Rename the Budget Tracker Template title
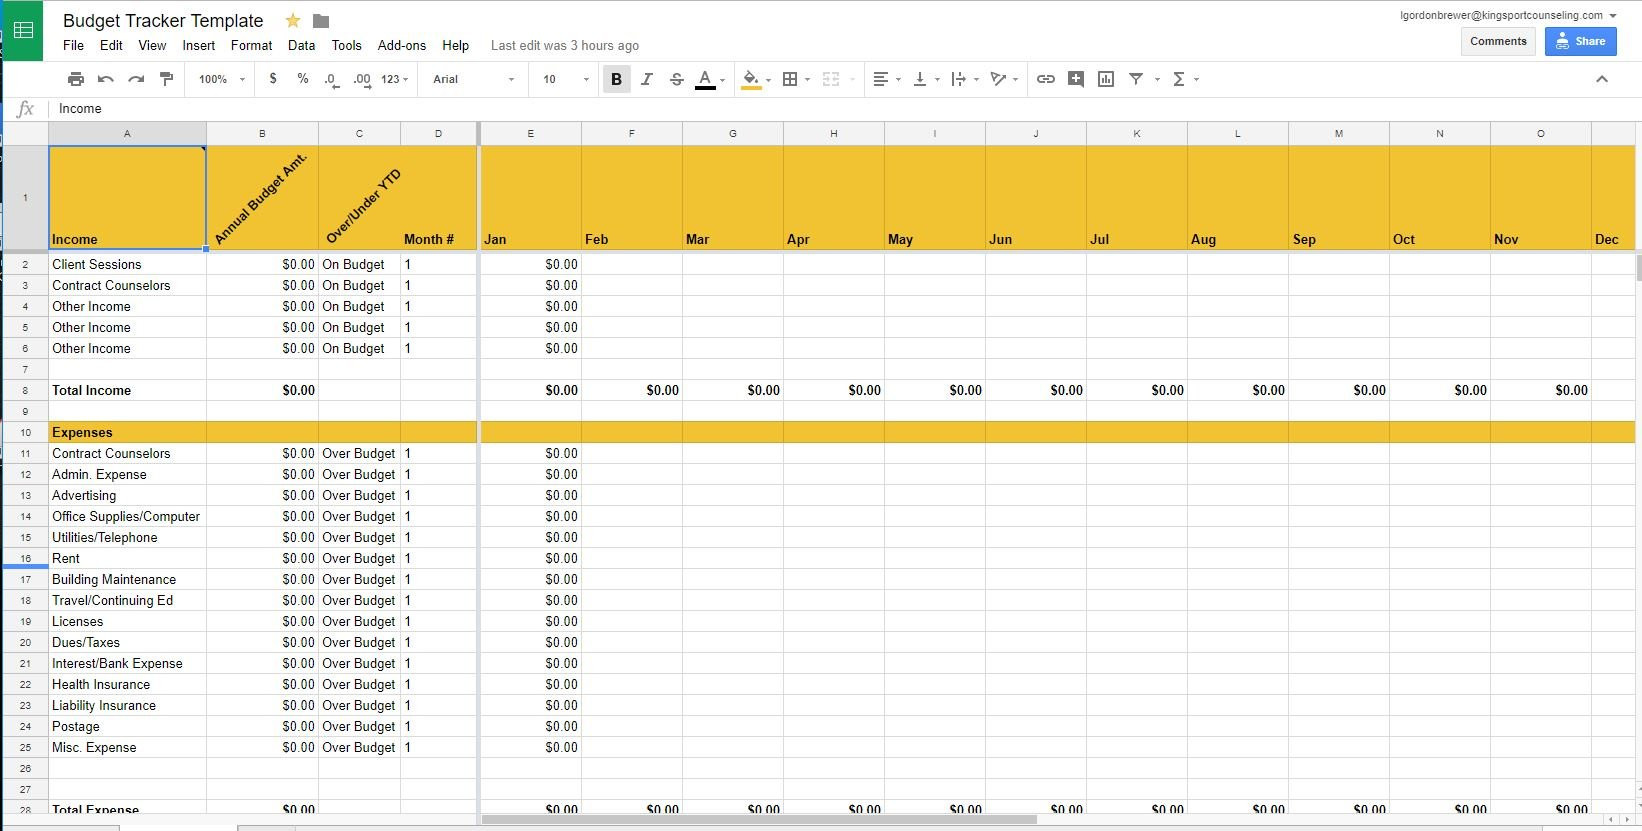 163,21
